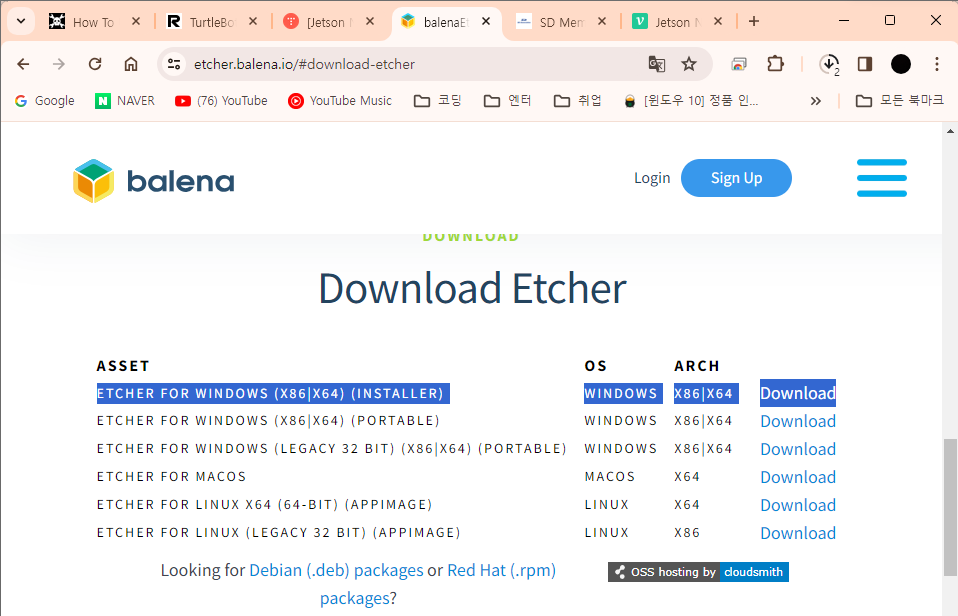
Task: Open the profile avatar menu
Action: coord(901,64)
